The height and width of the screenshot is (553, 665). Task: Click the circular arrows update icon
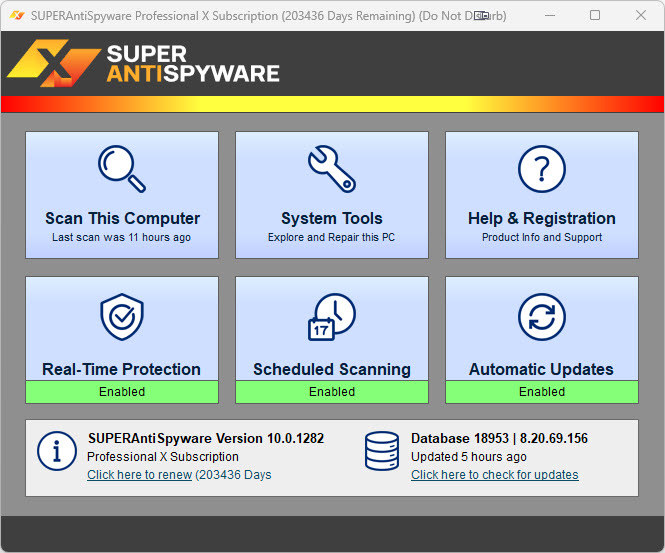(x=541, y=317)
